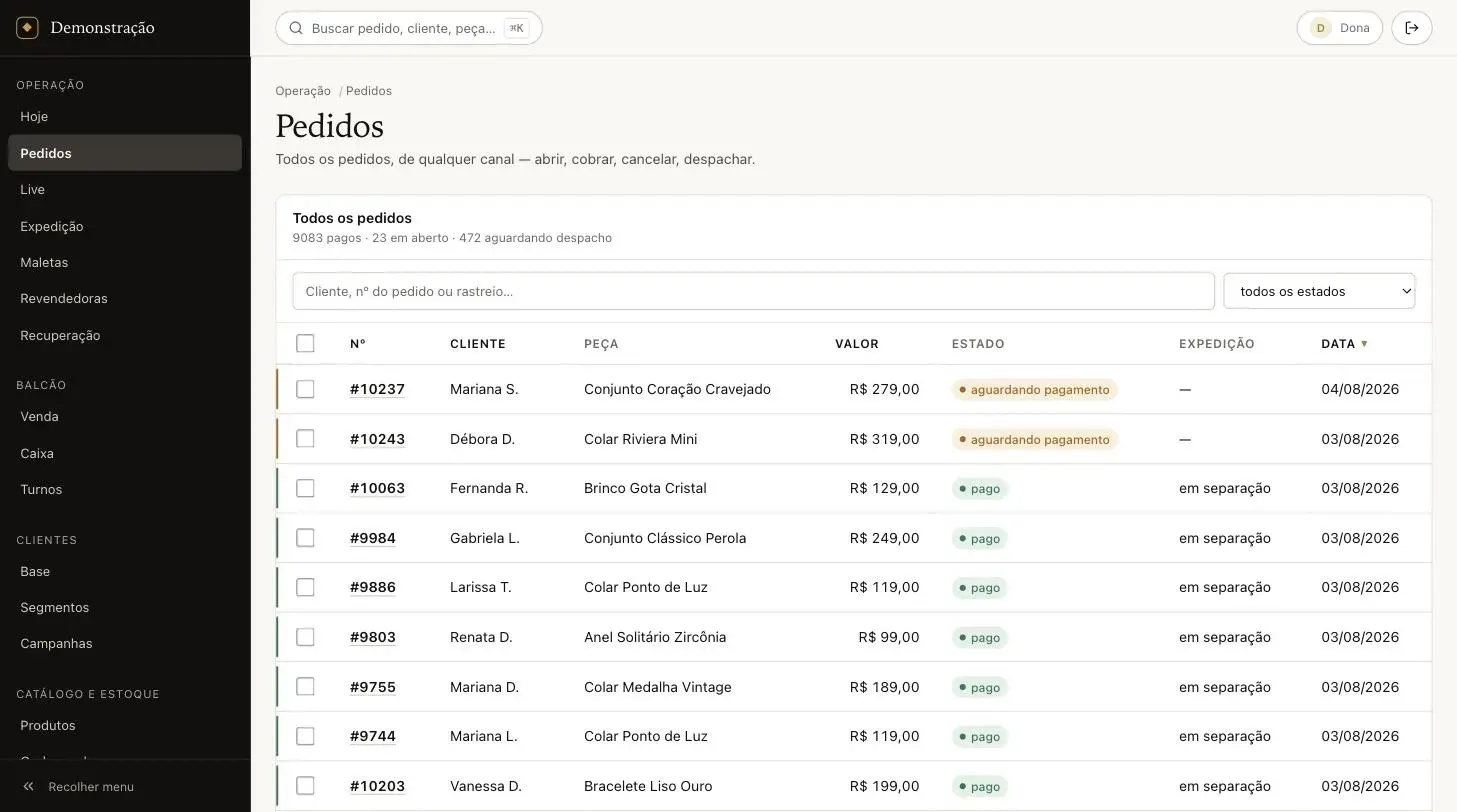
Task: Click the Recolher menu chevron icon
Action: click(29, 787)
